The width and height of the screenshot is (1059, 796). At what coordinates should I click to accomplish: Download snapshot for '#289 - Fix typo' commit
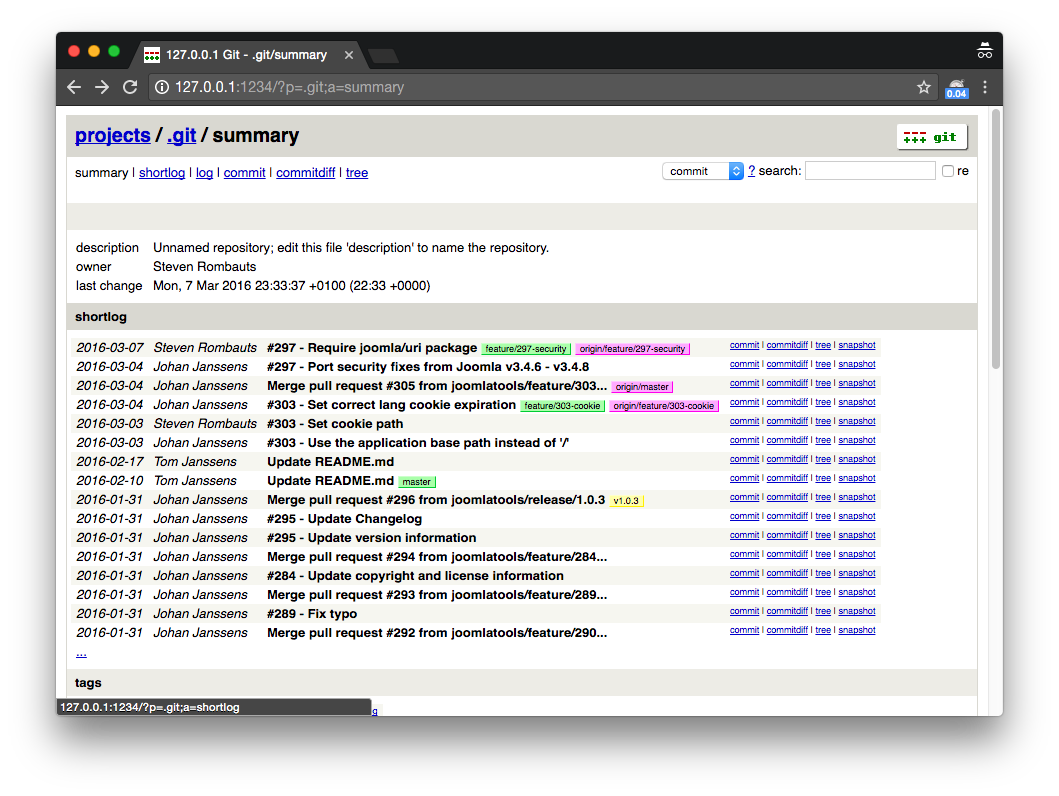[x=856, y=611]
